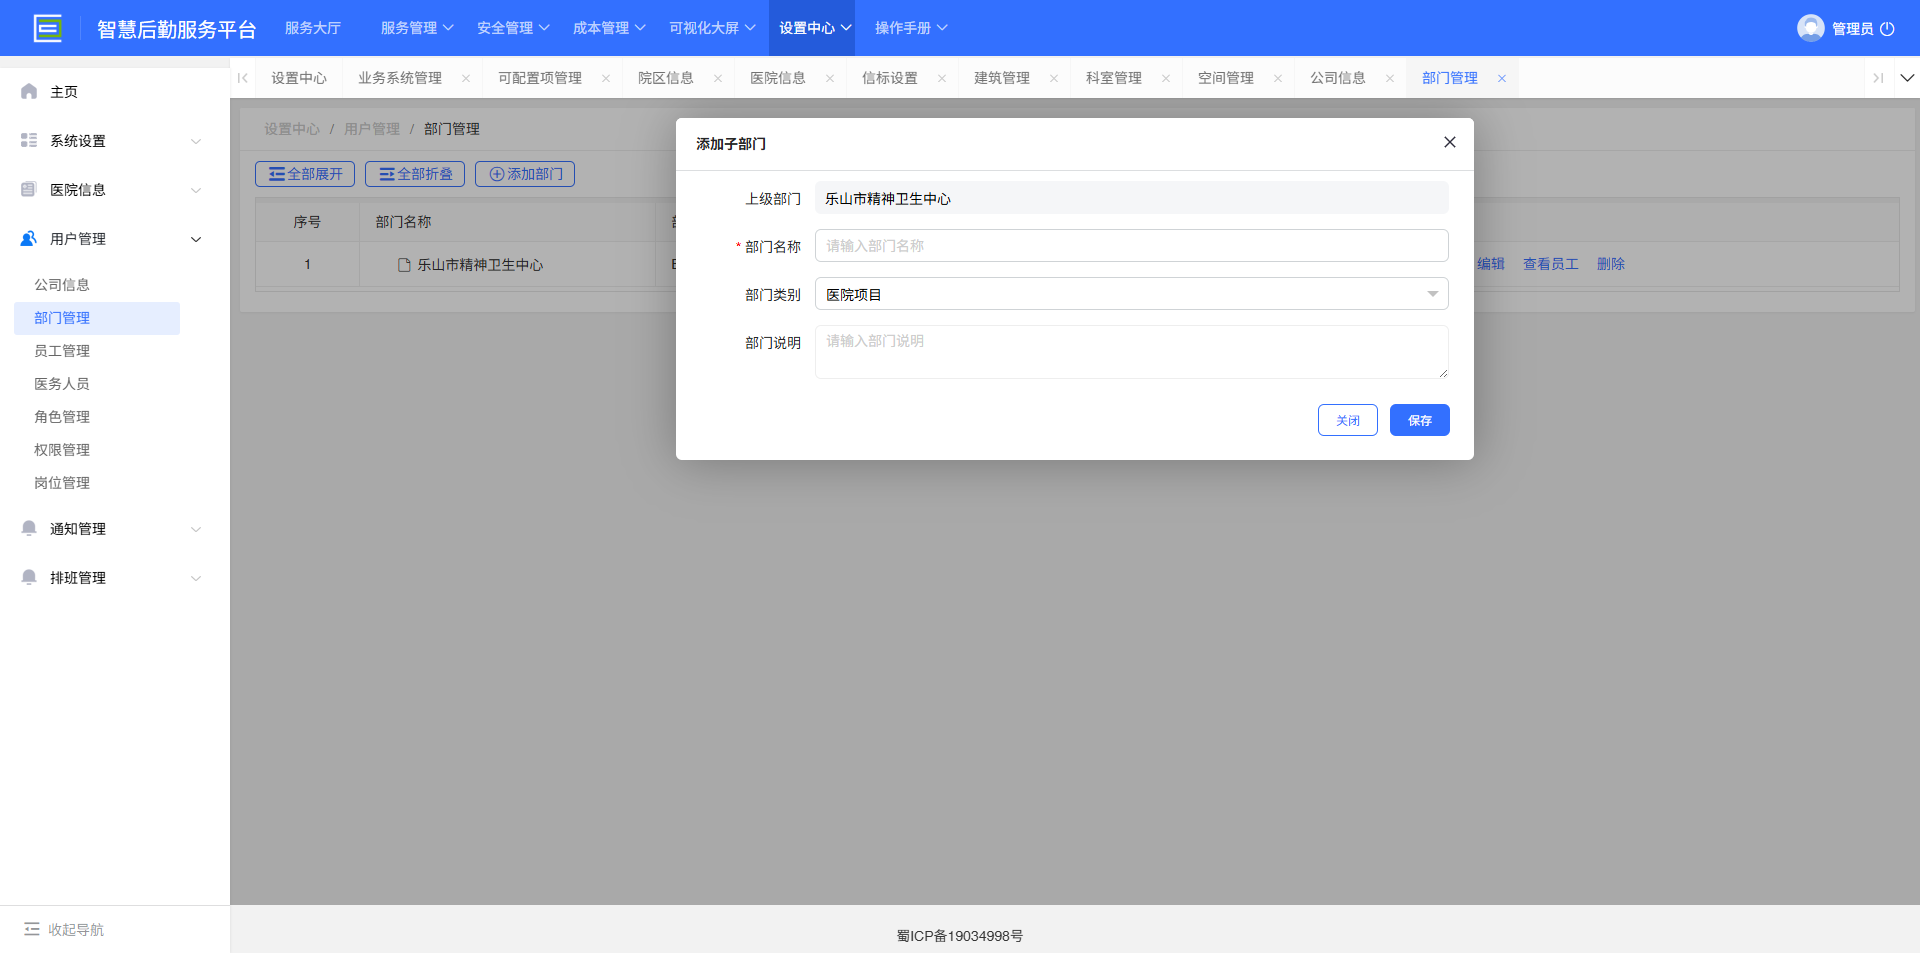Open the 部门类别 select box
Screen dimensions: 1920x953
tap(1132, 294)
